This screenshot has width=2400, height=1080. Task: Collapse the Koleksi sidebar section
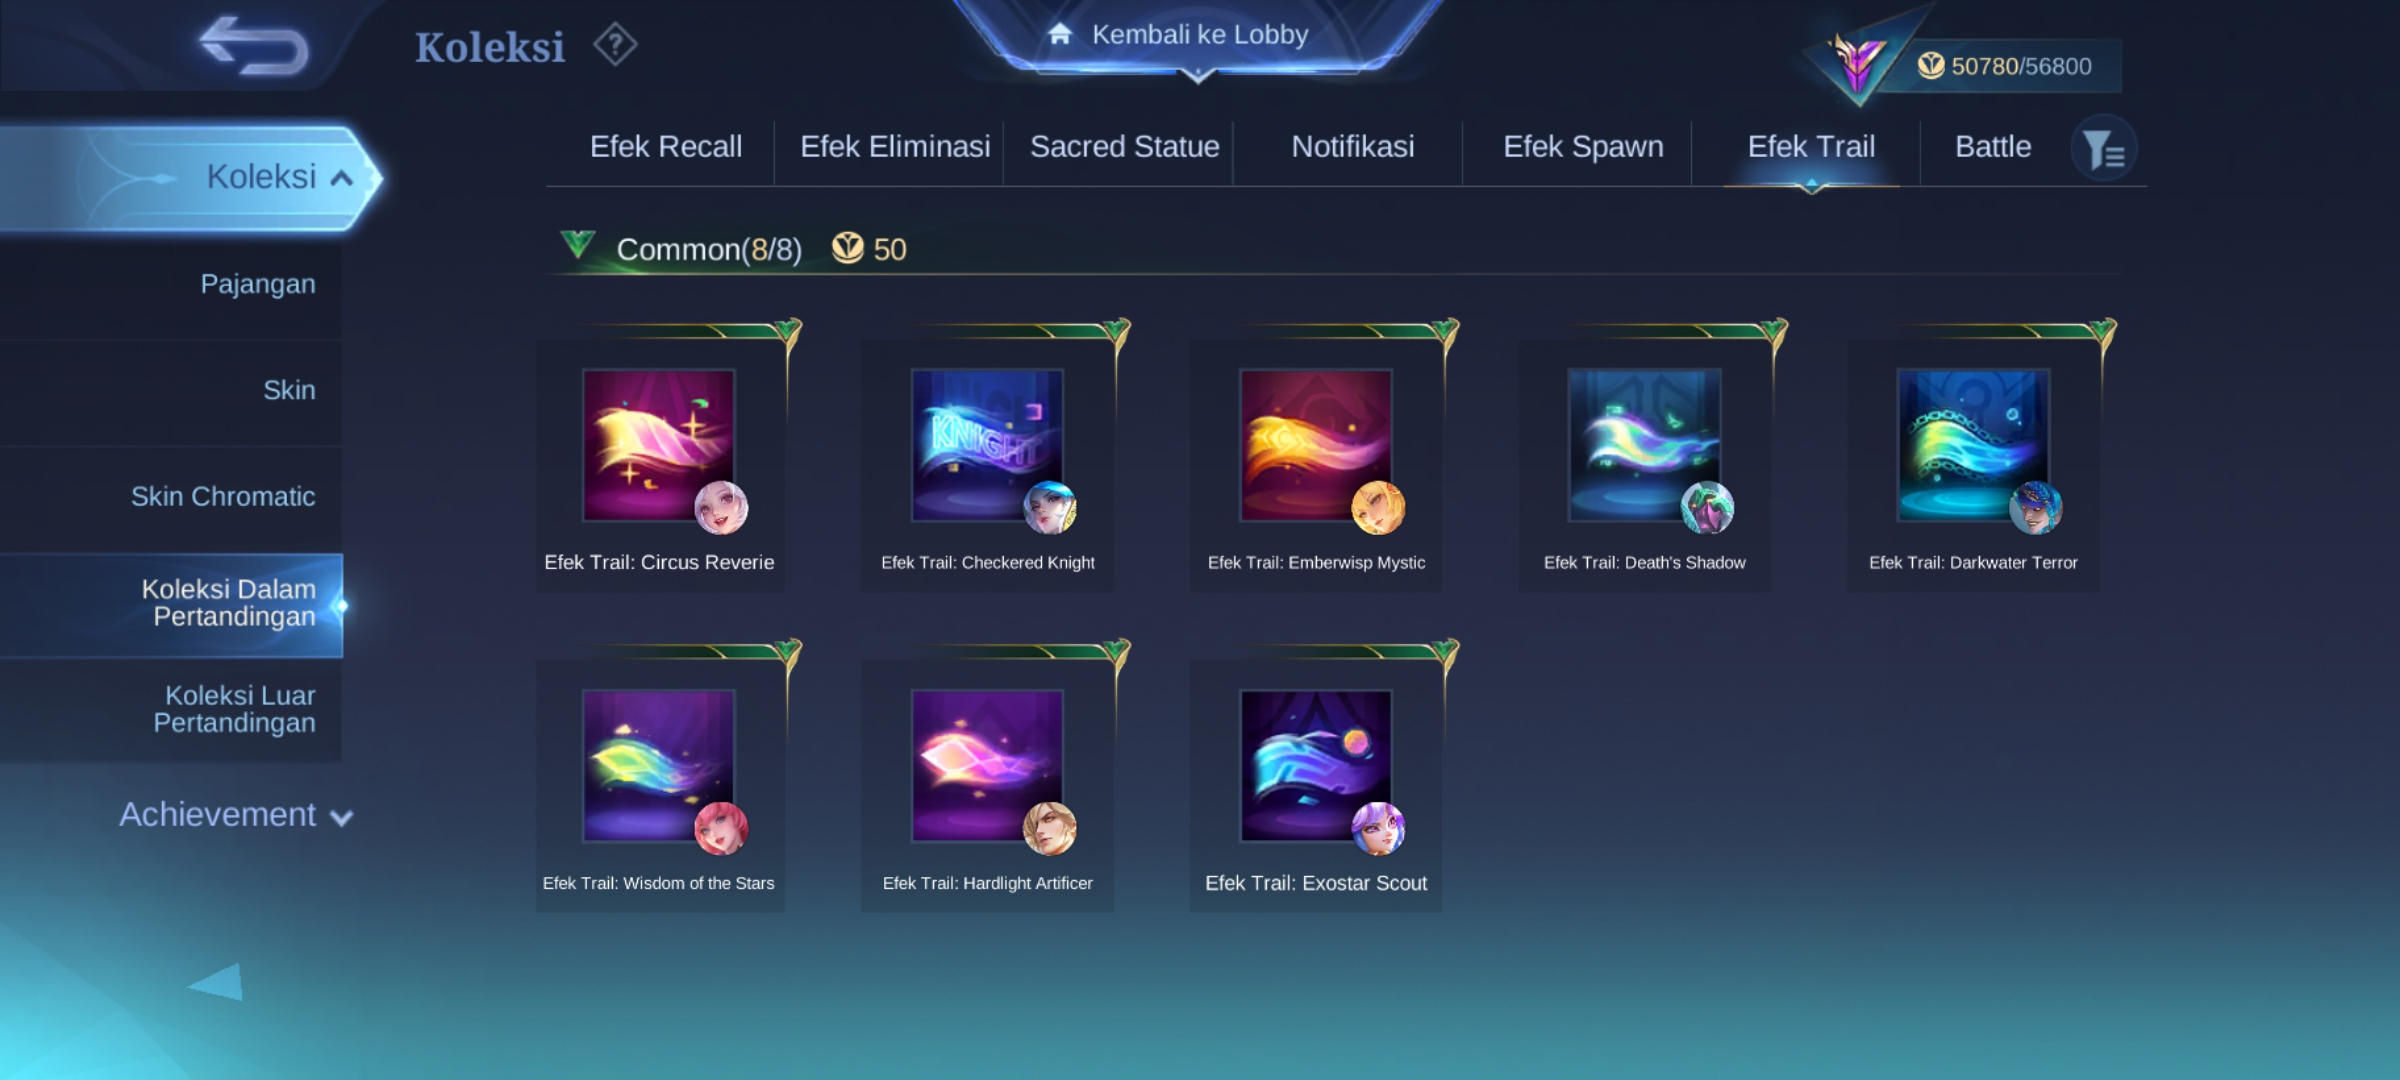341,179
